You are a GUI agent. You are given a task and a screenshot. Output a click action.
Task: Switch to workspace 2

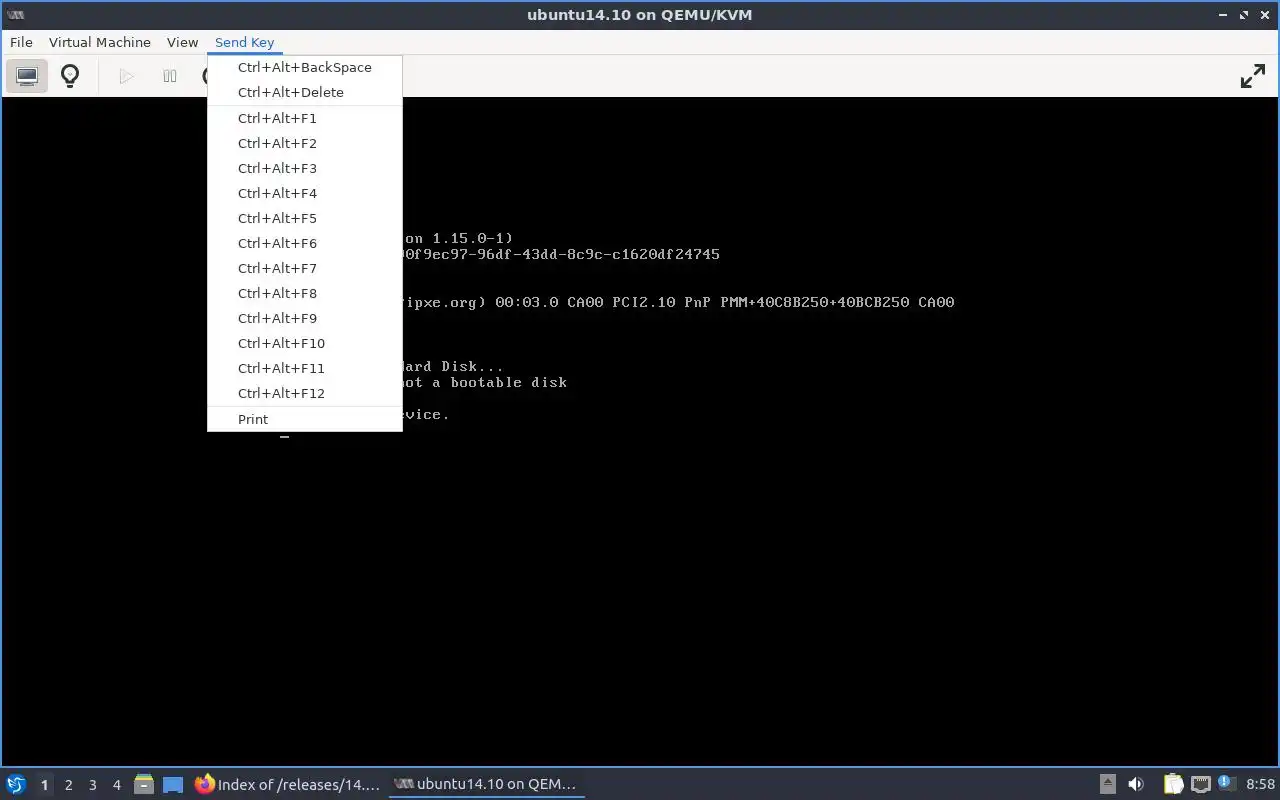click(68, 785)
